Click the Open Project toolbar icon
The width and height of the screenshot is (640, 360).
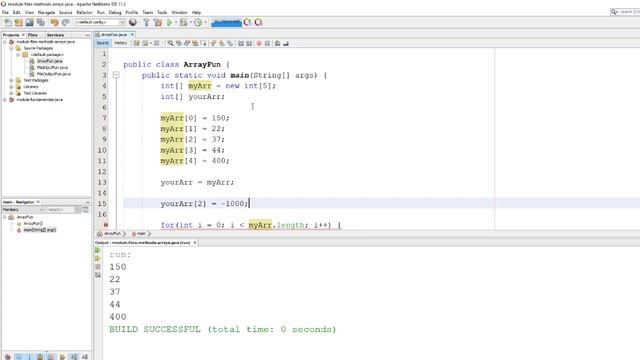(29, 22)
